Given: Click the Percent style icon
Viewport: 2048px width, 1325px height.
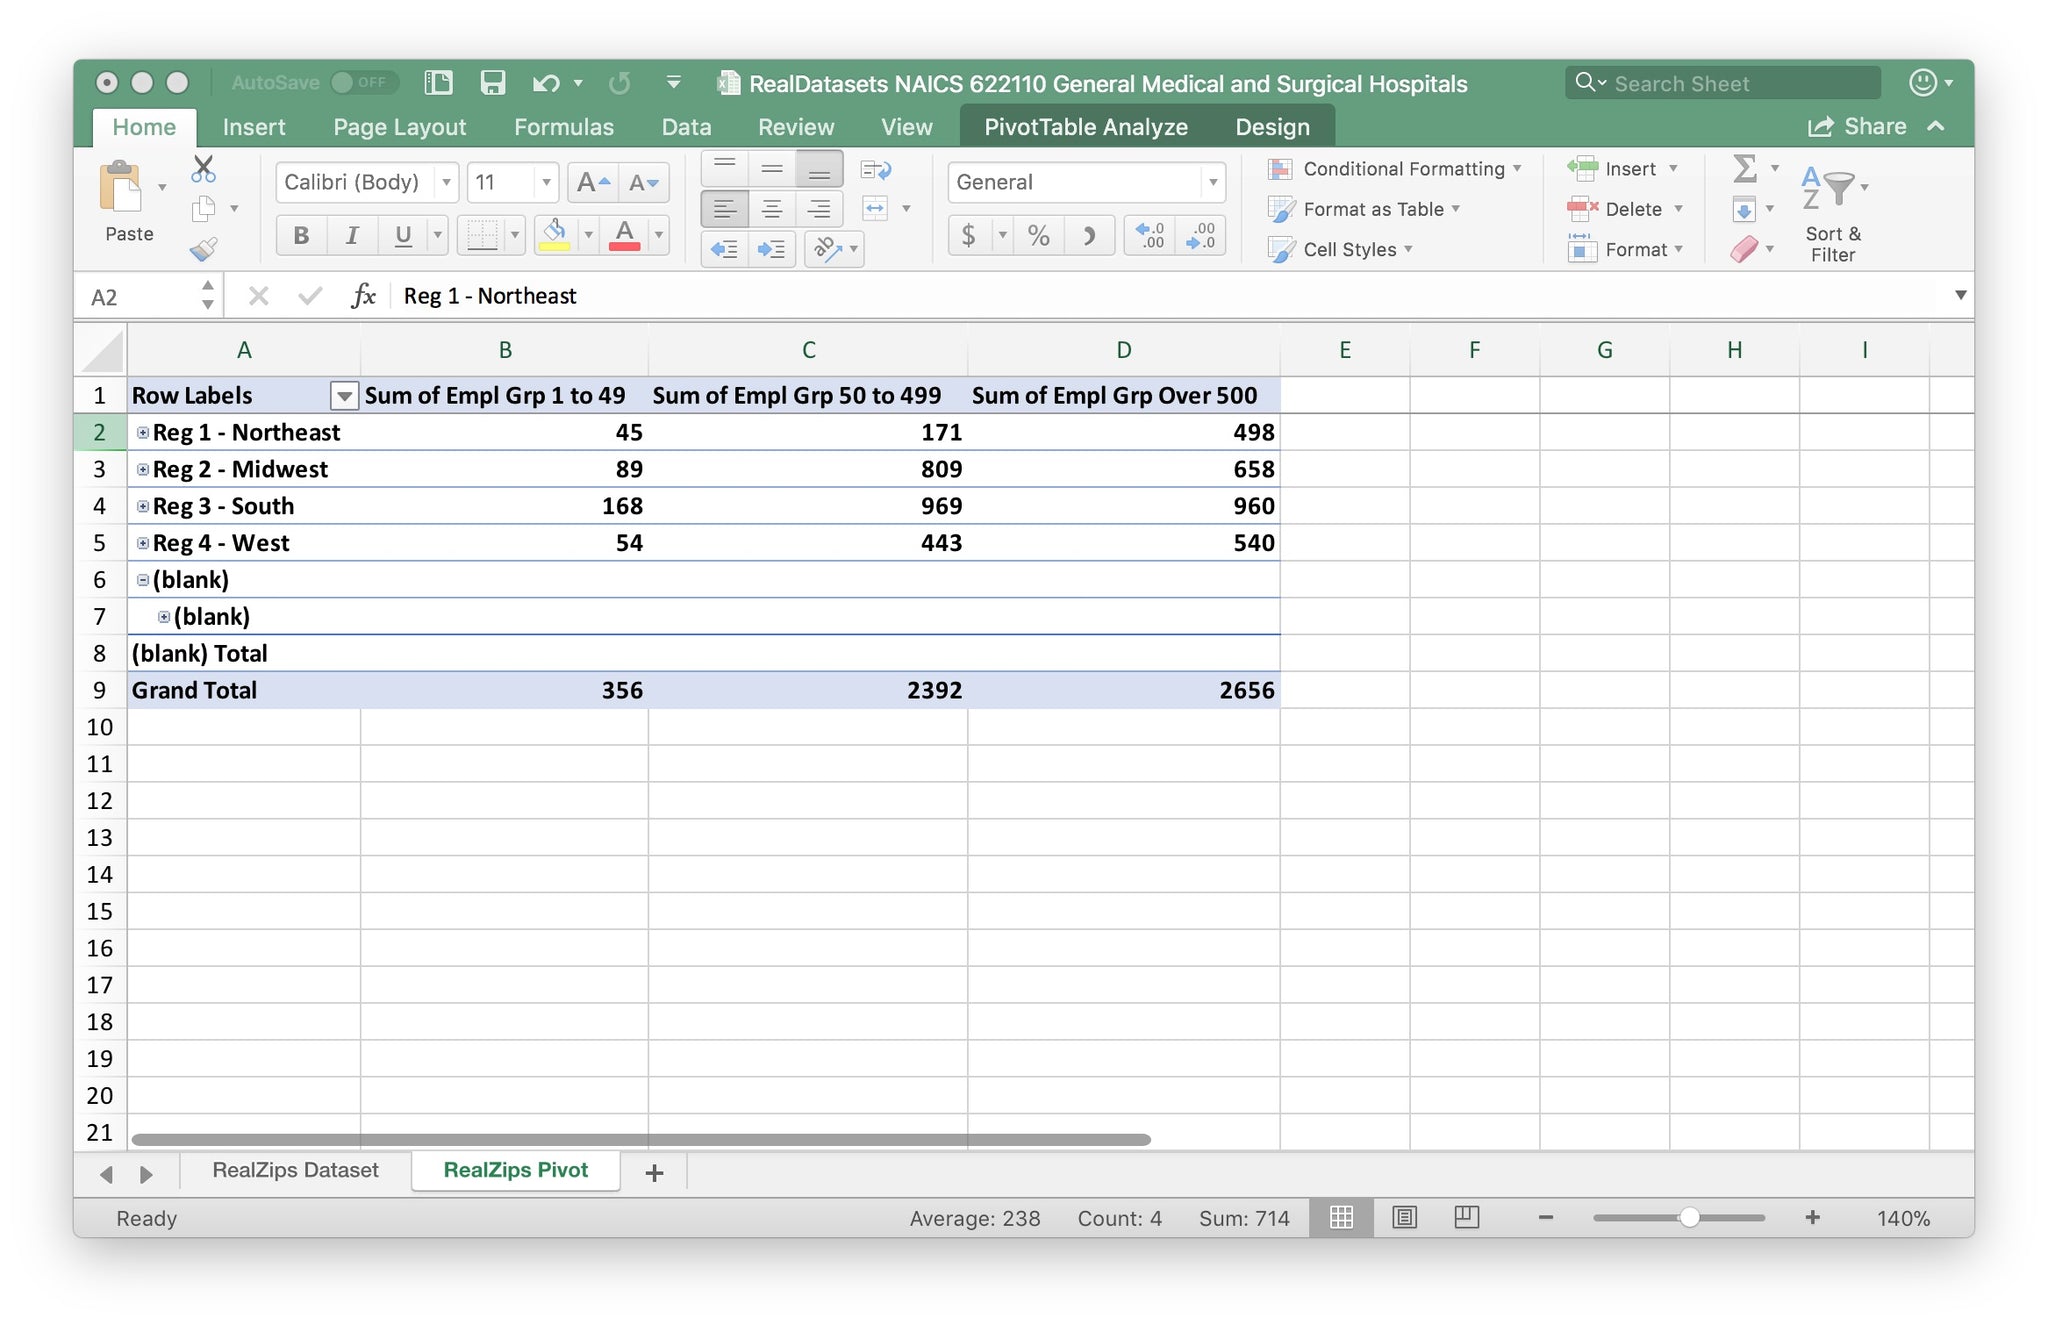Looking at the screenshot, I should 1038,236.
